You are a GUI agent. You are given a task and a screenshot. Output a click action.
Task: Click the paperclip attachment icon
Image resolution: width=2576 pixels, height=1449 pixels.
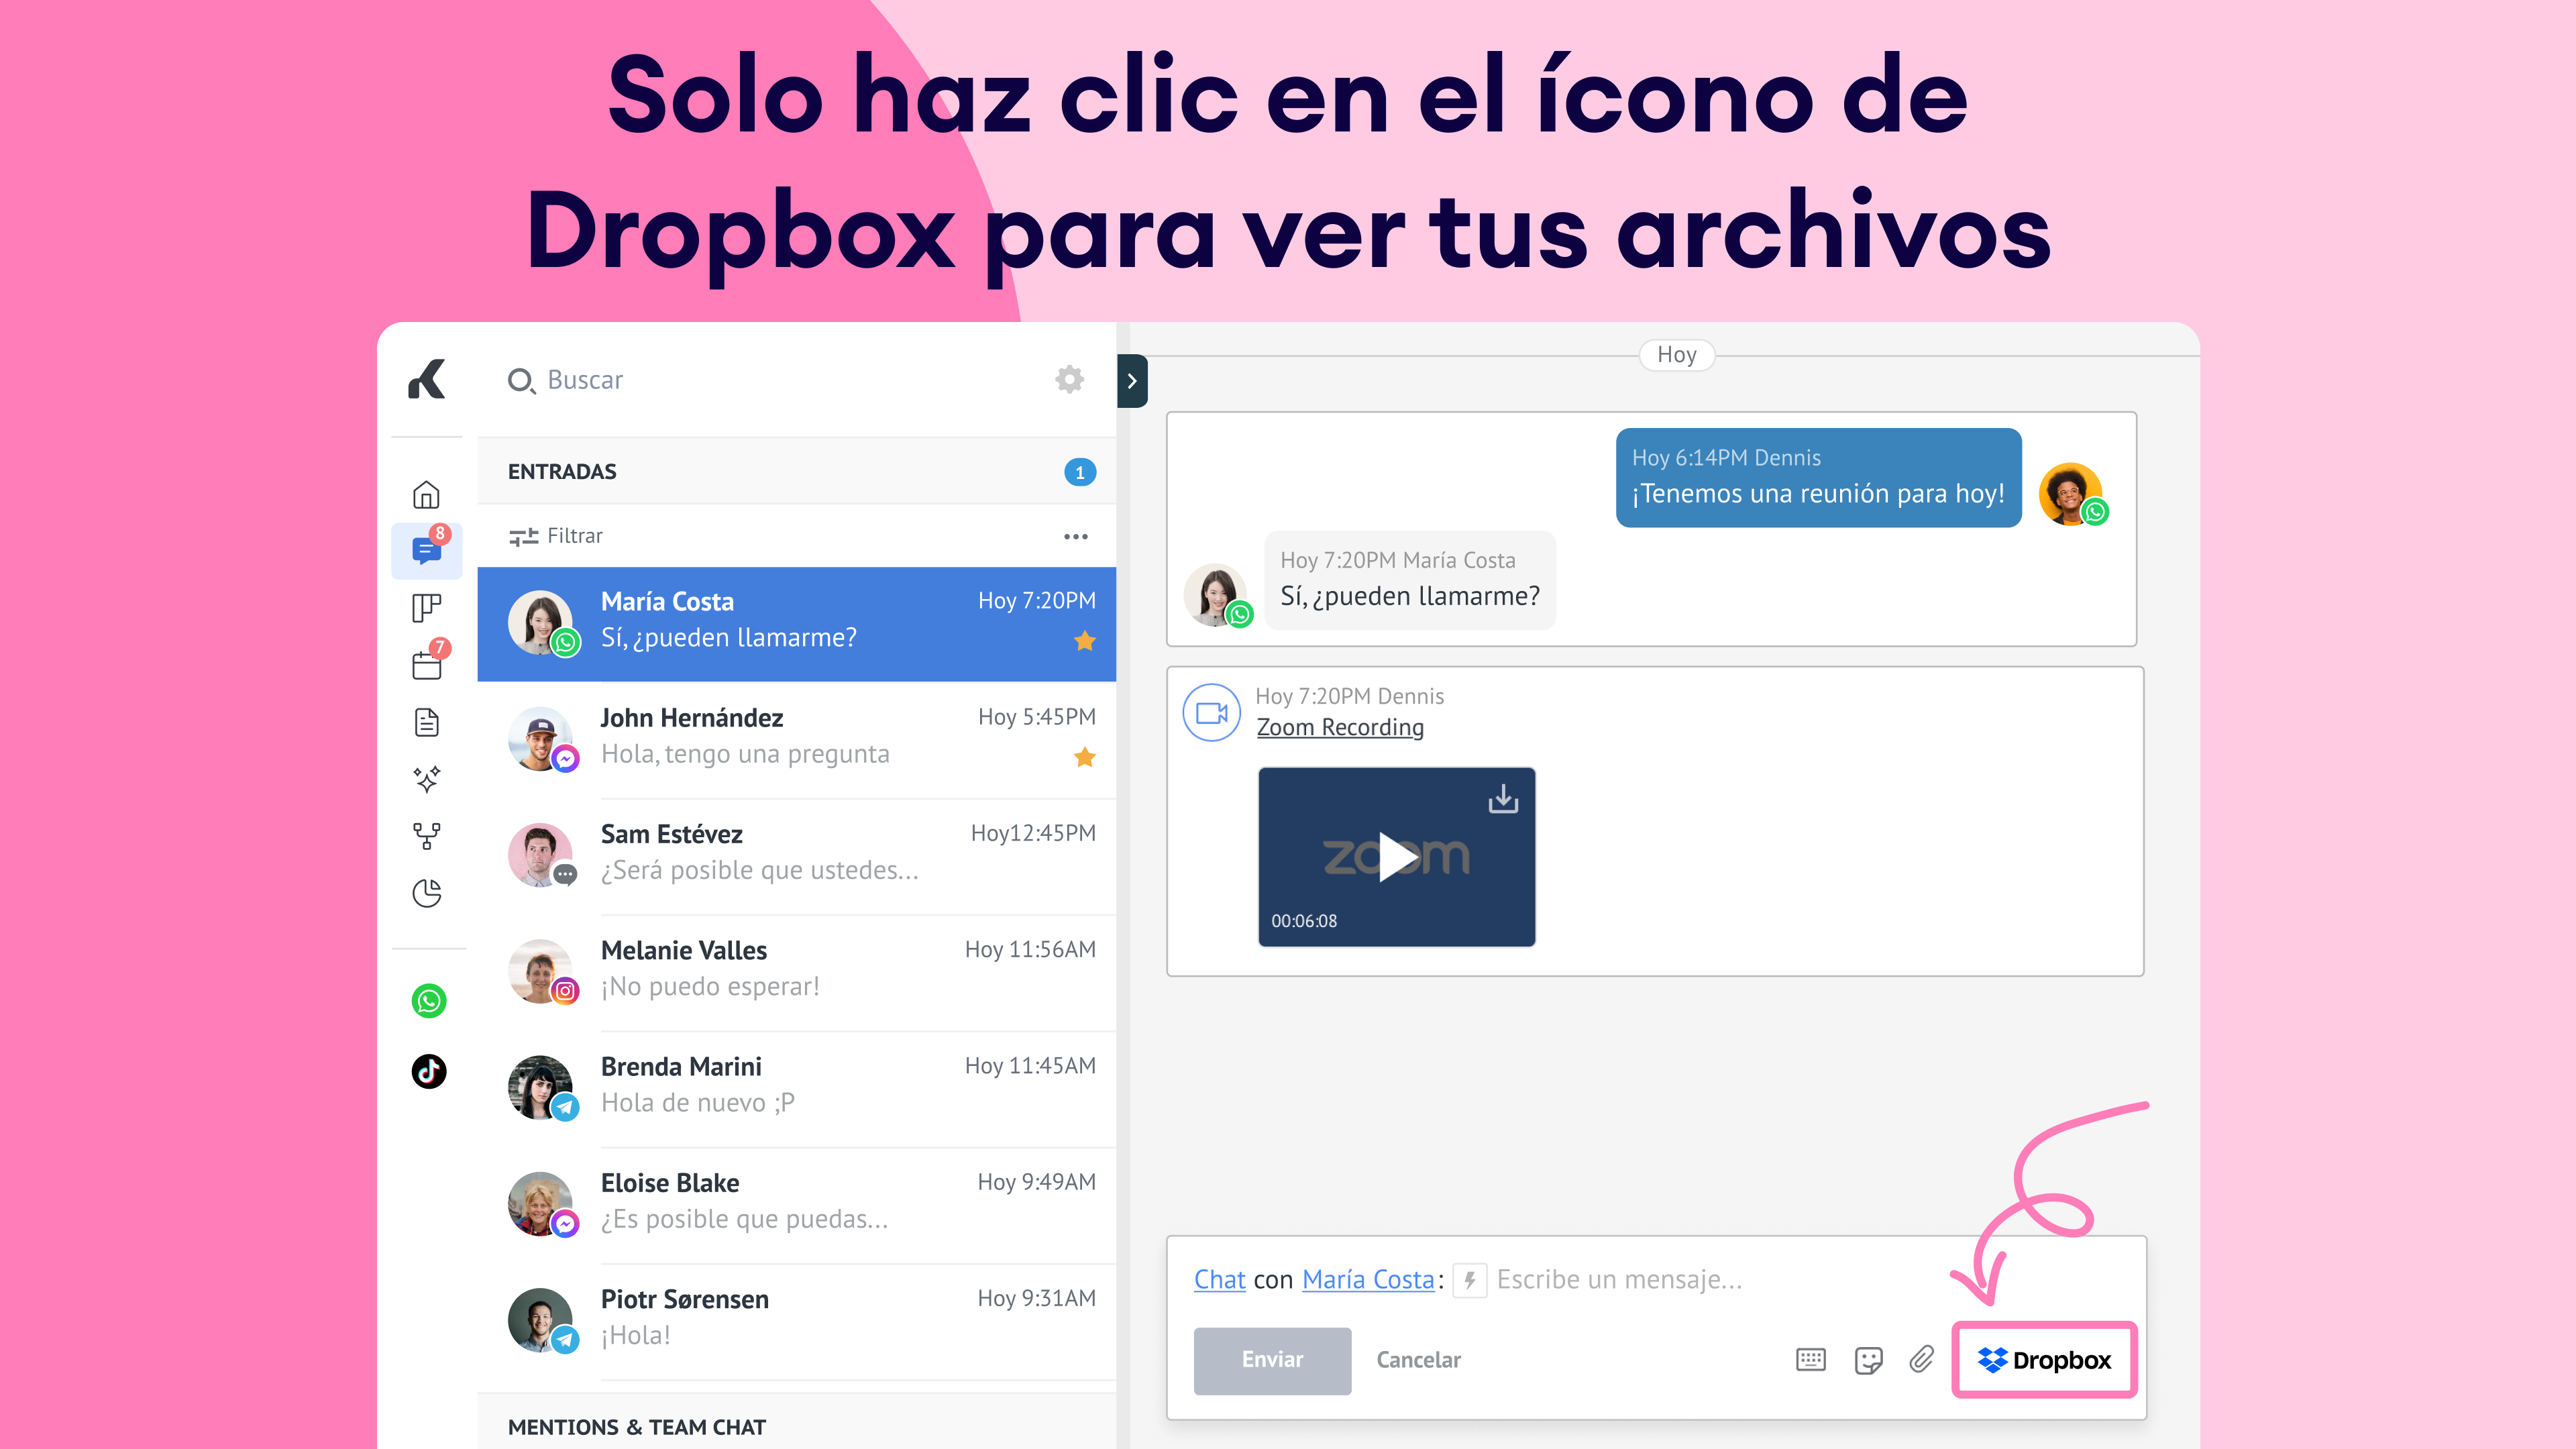(1921, 1360)
